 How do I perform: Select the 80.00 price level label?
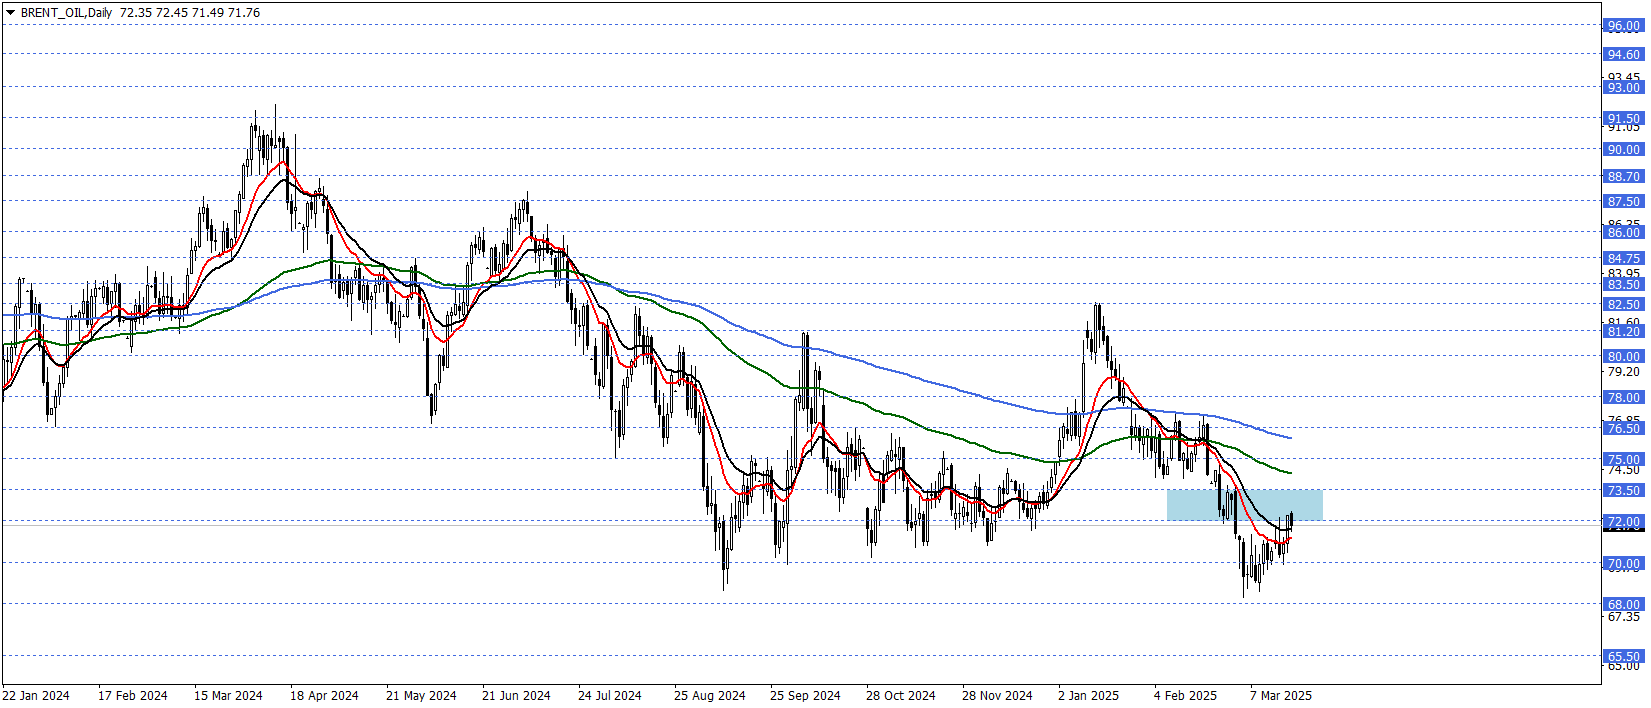click(x=1624, y=357)
